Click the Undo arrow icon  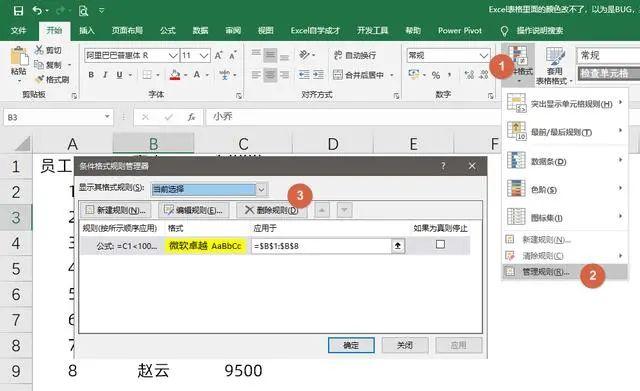tap(37, 10)
